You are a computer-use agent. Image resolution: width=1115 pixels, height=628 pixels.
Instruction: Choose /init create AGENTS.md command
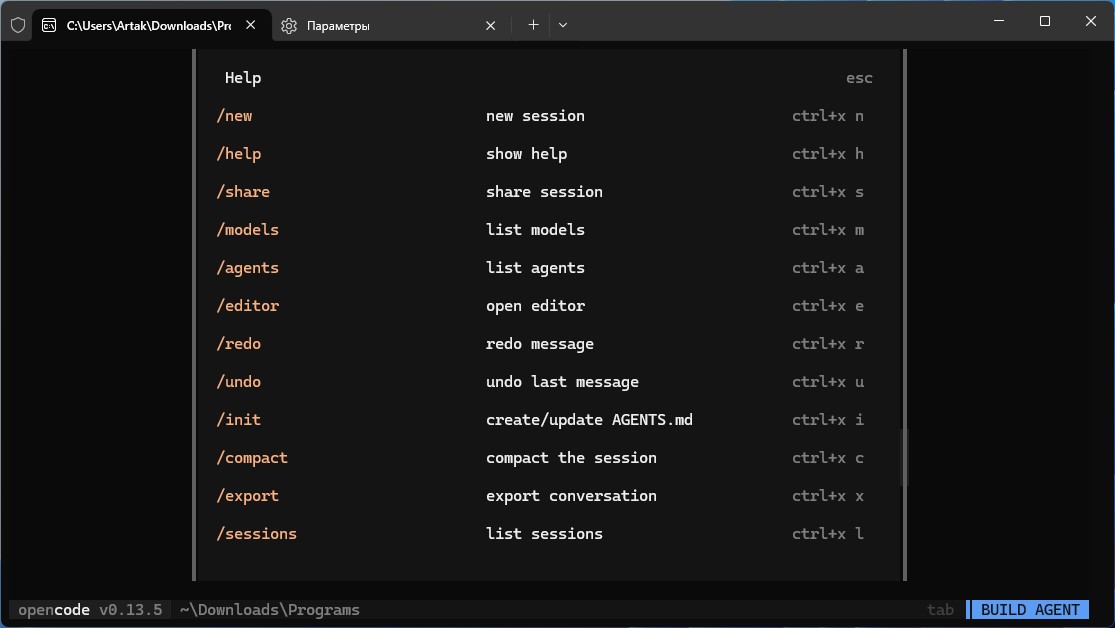coord(239,420)
